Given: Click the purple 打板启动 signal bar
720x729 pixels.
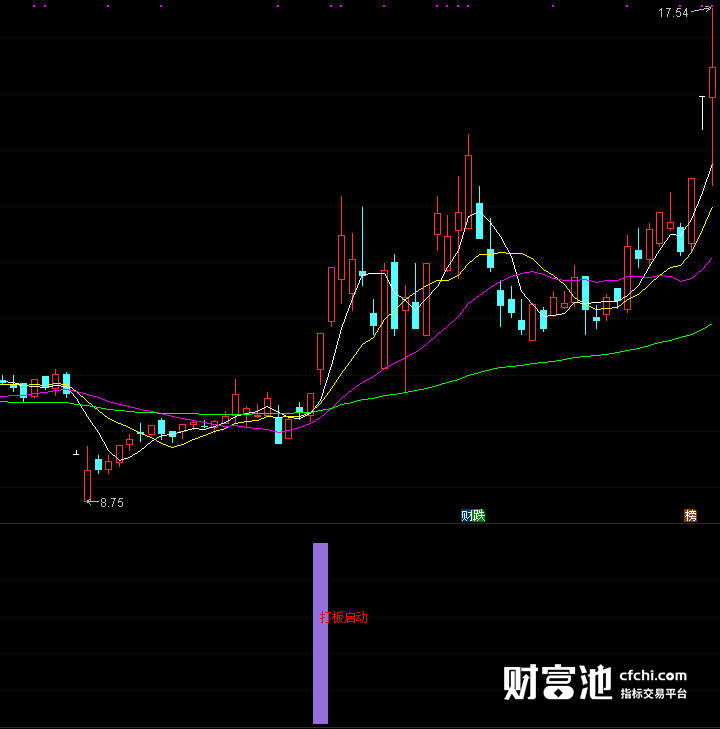Looking at the screenshot, I should pyautogui.click(x=320, y=633).
